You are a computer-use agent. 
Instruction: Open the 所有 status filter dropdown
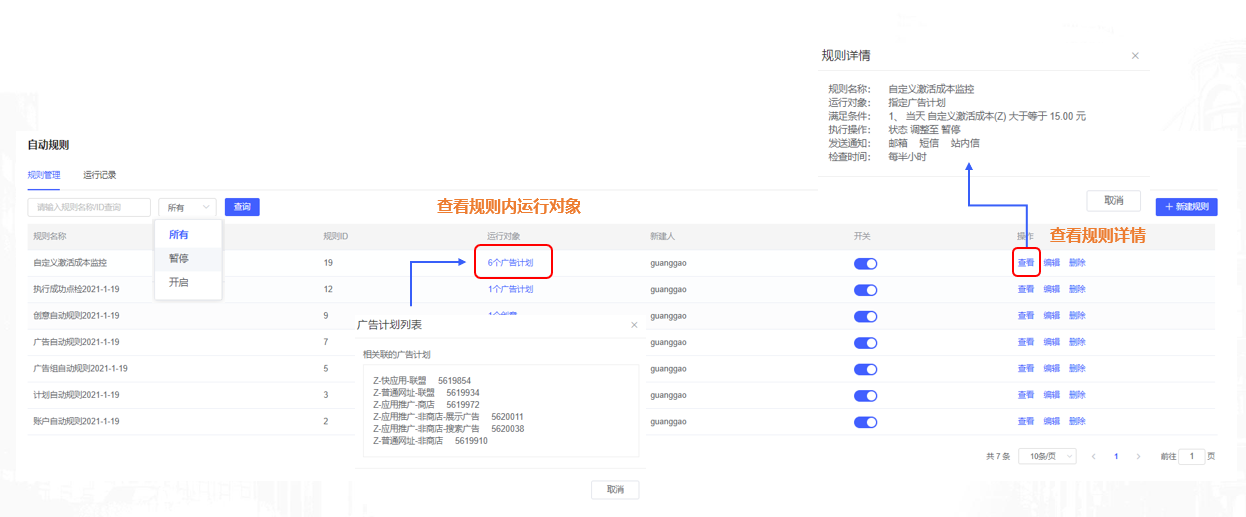pos(188,207)
